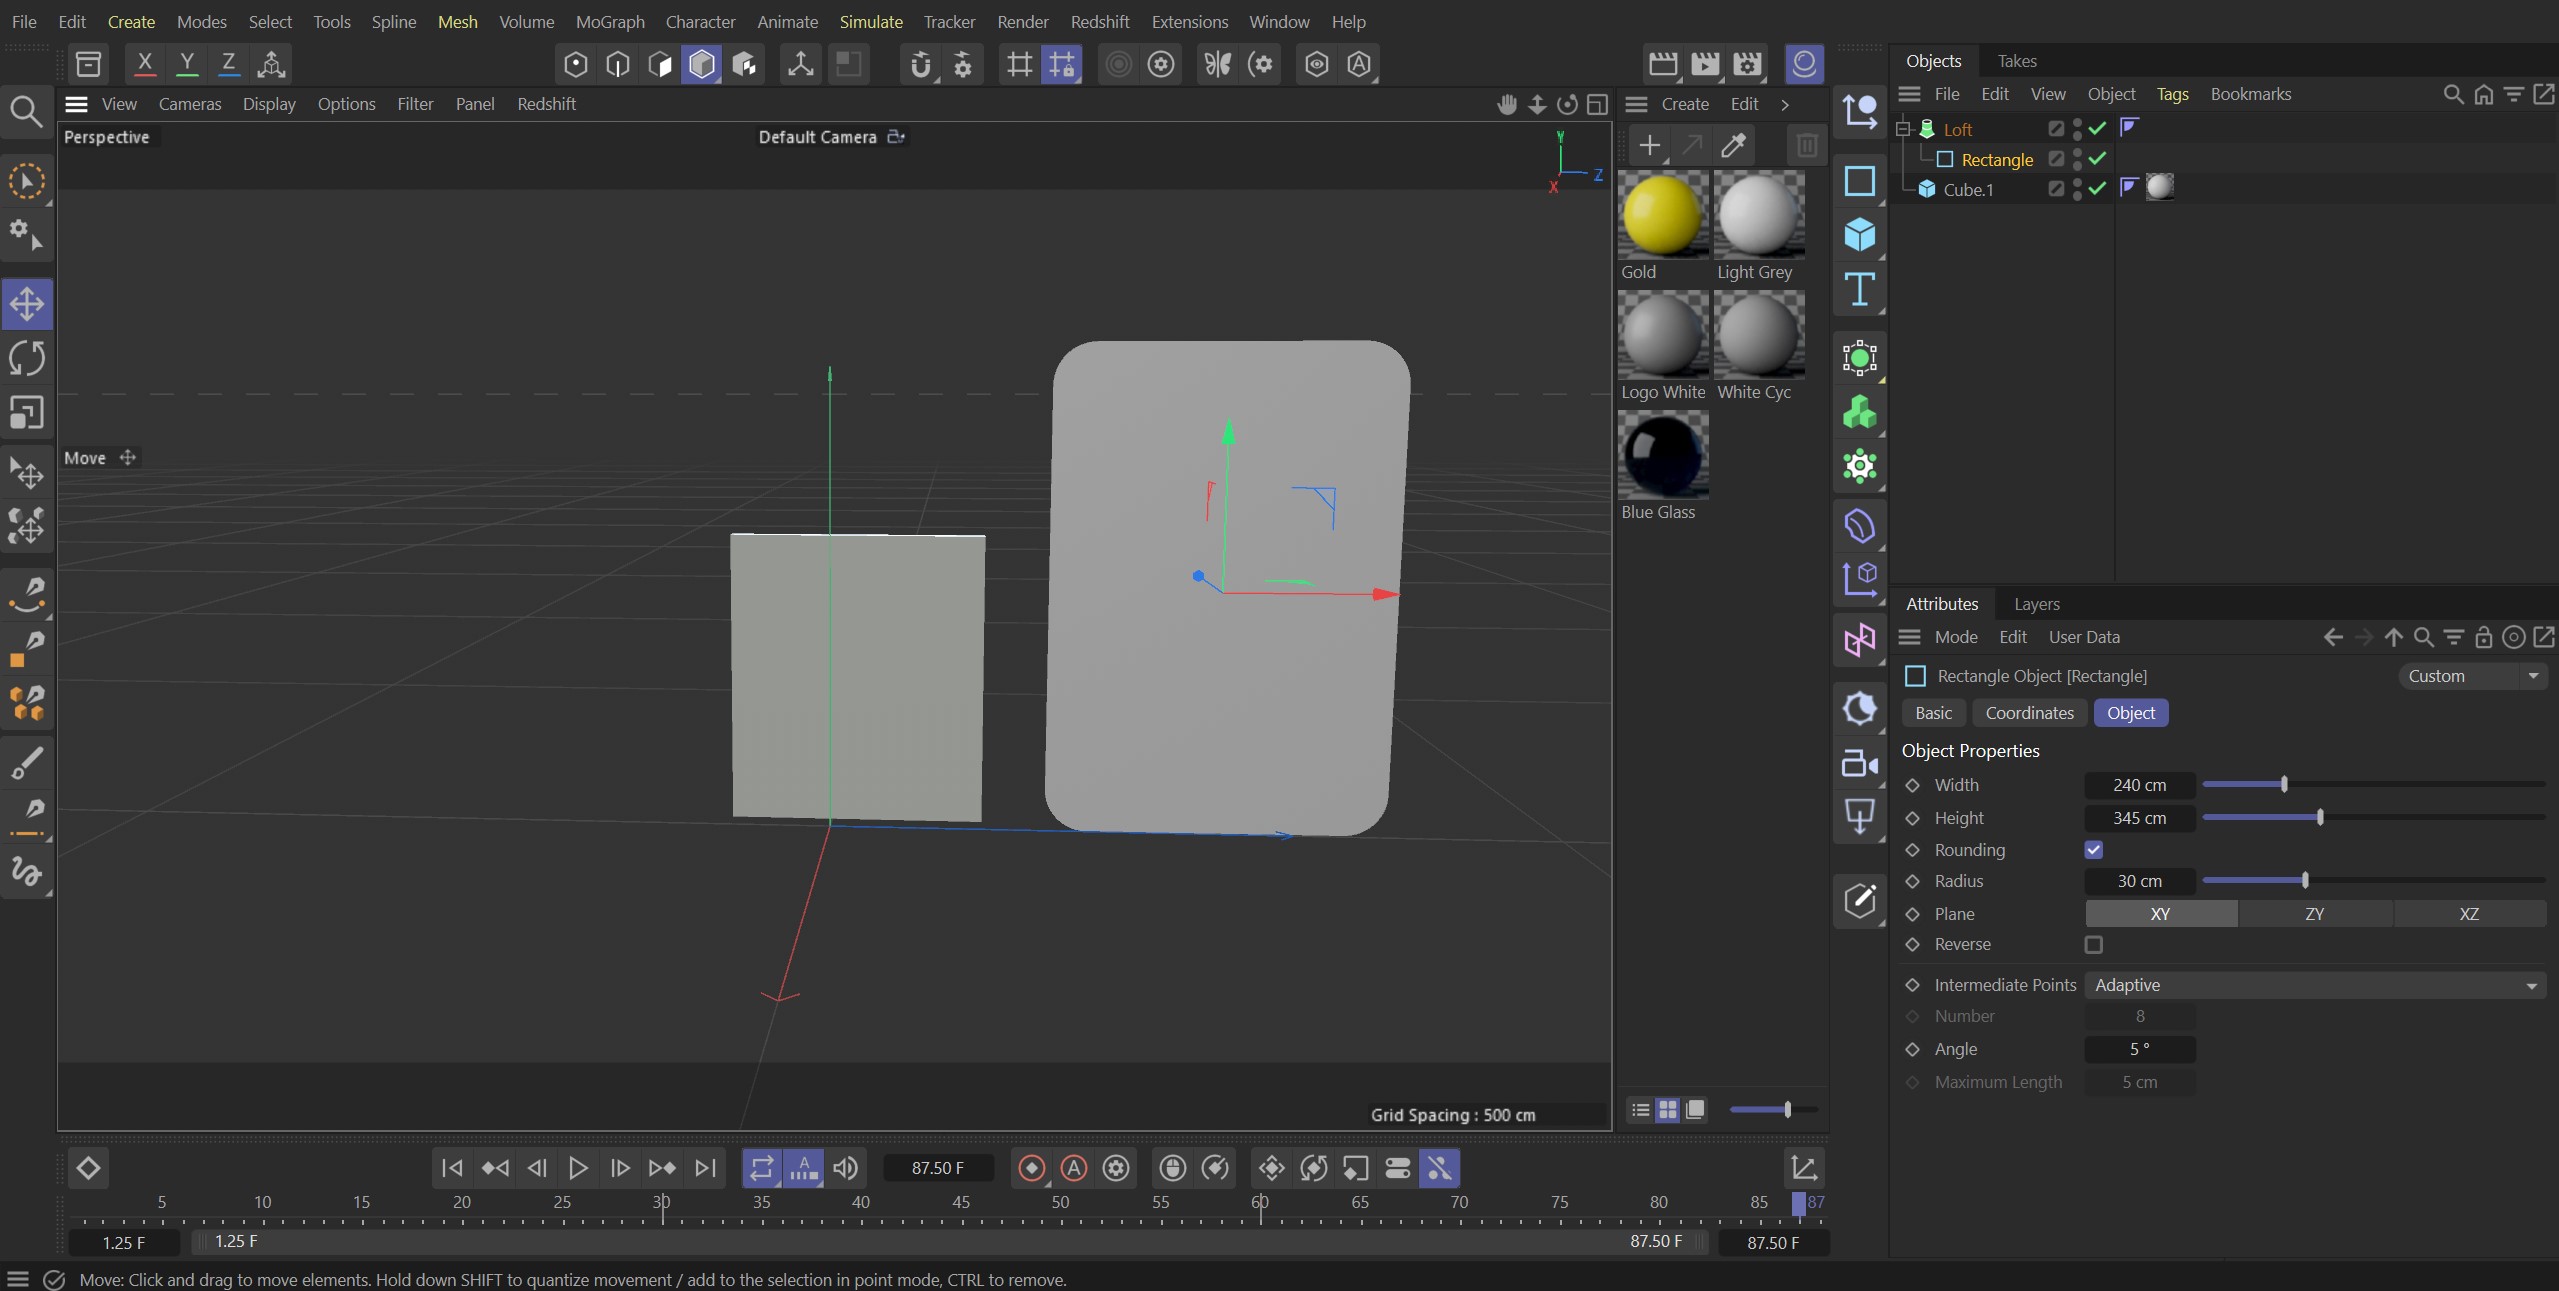Toggle the X axis lock icon
The image size is (2559, 1291).
pyautogui.click(x=145, y=64)
